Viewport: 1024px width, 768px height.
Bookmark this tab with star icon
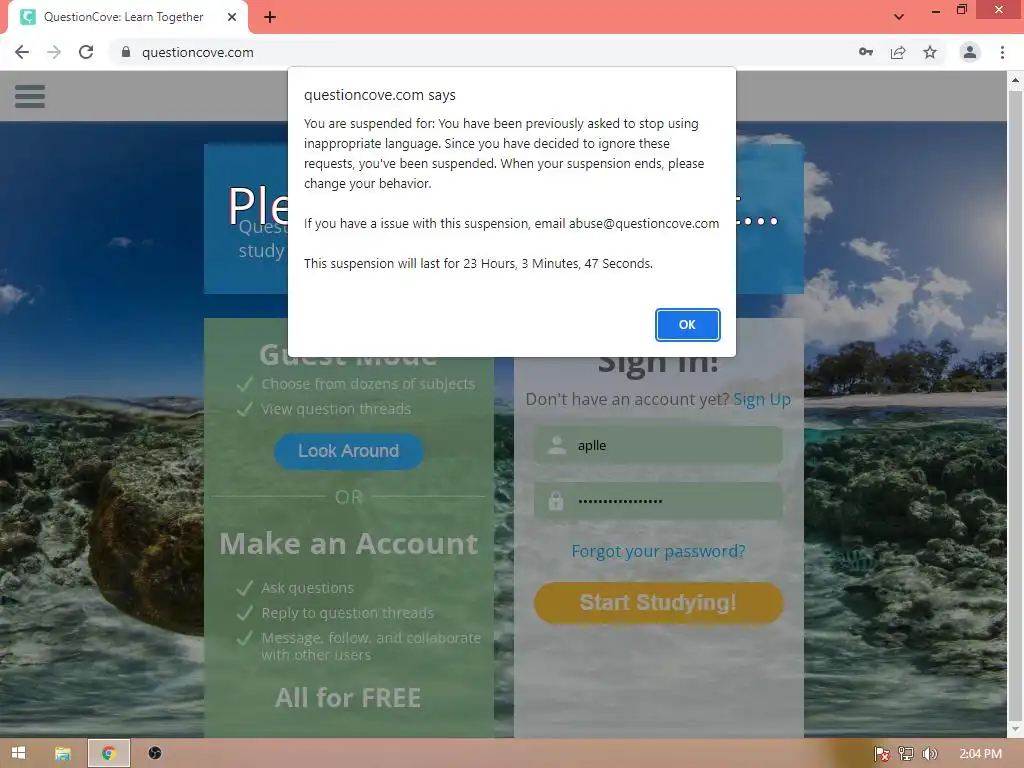pos(930,52)
